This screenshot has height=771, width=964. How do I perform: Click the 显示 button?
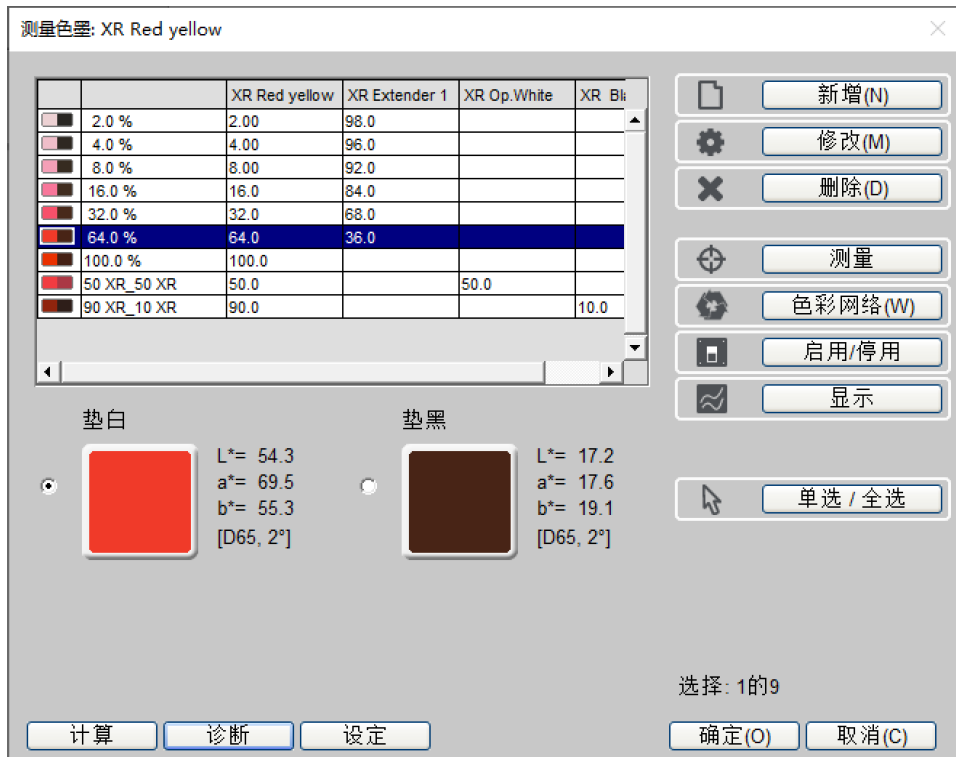click(851, 398)
